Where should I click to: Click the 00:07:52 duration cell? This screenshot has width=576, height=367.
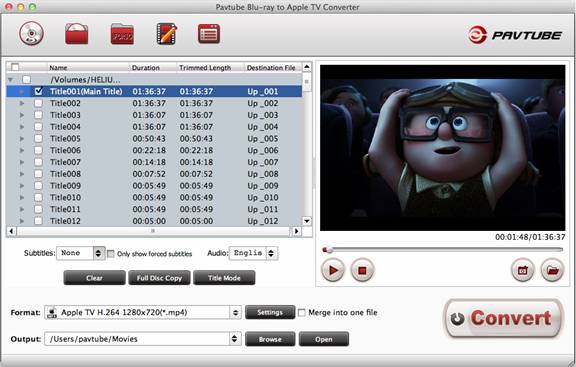[x=149, y=174]
